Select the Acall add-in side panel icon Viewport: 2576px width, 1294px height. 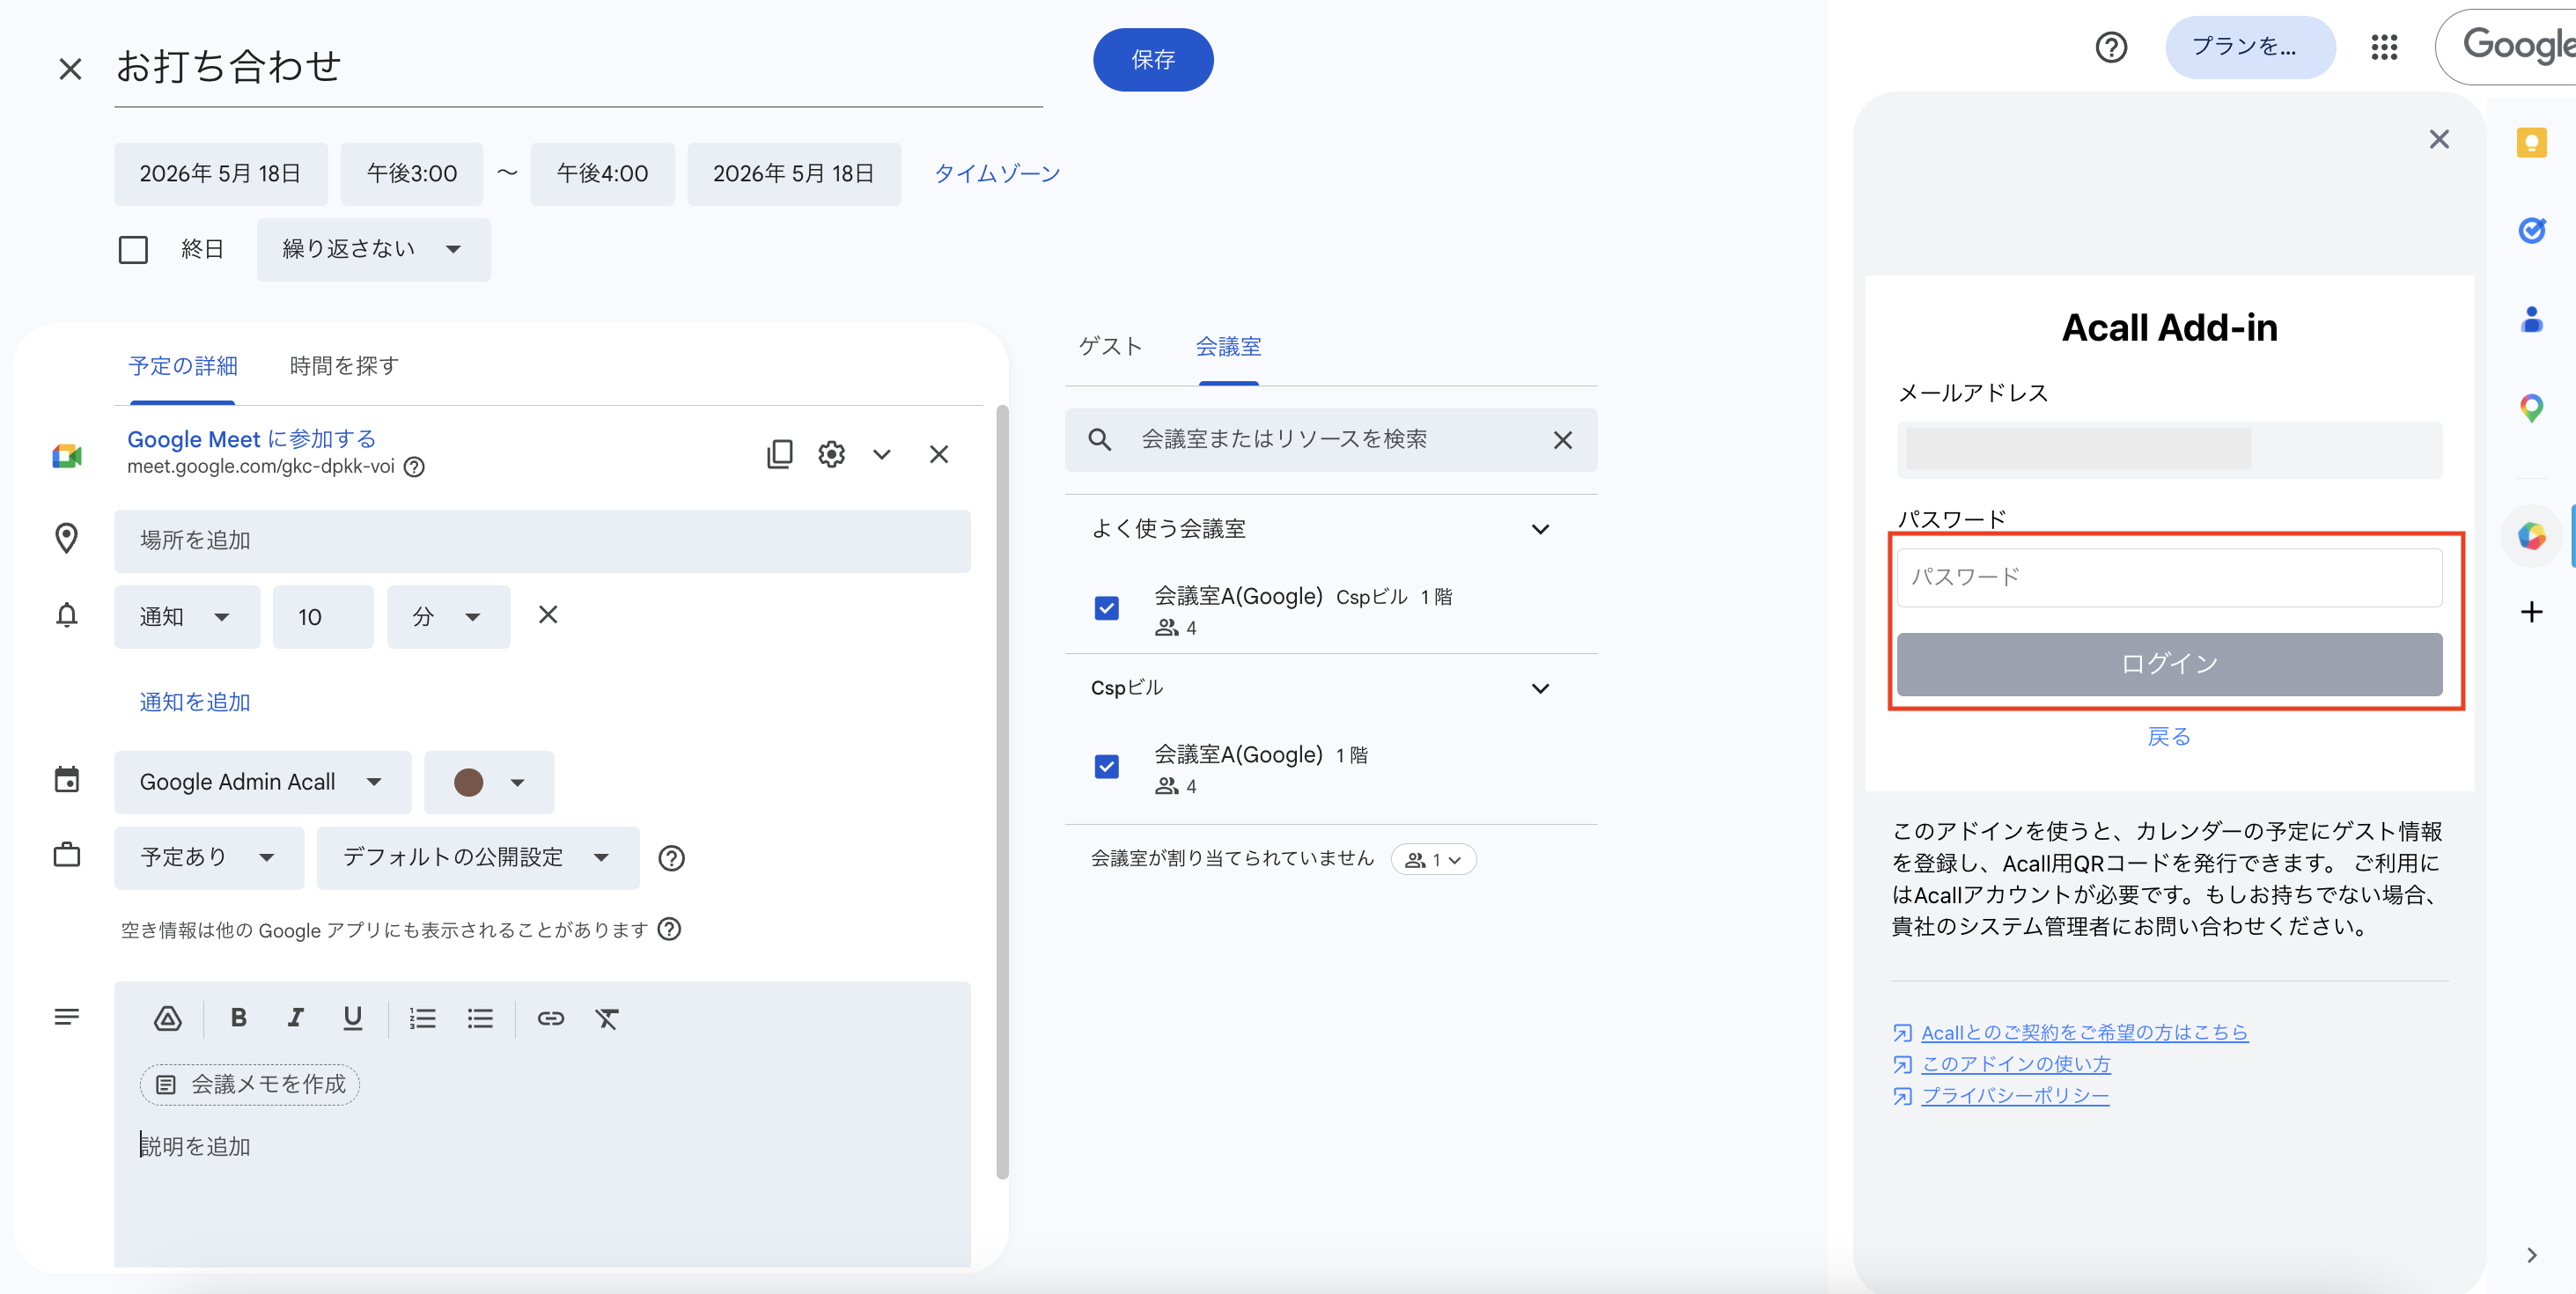[2531, 537]
